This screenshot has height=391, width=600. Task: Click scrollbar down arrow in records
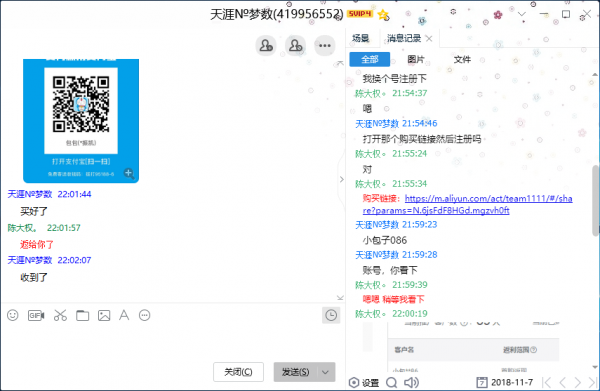pyautogui.click(x=595, y=368)
